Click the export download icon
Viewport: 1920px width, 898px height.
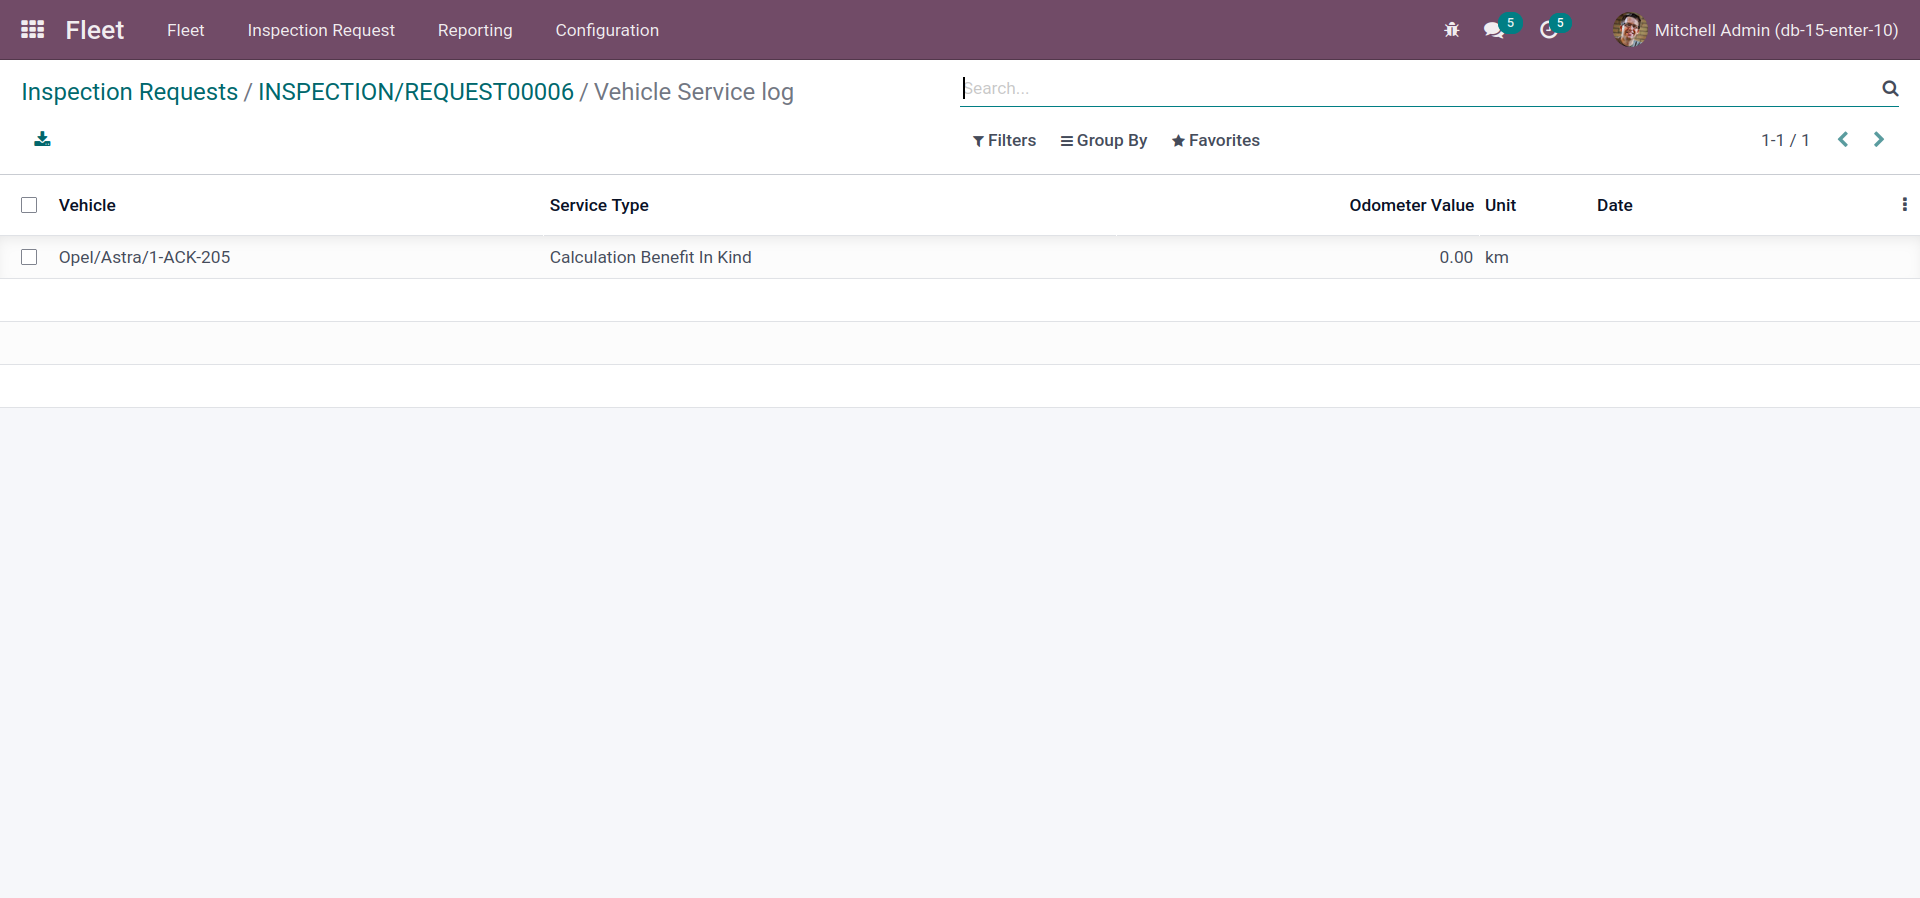[x=42, y=139]
